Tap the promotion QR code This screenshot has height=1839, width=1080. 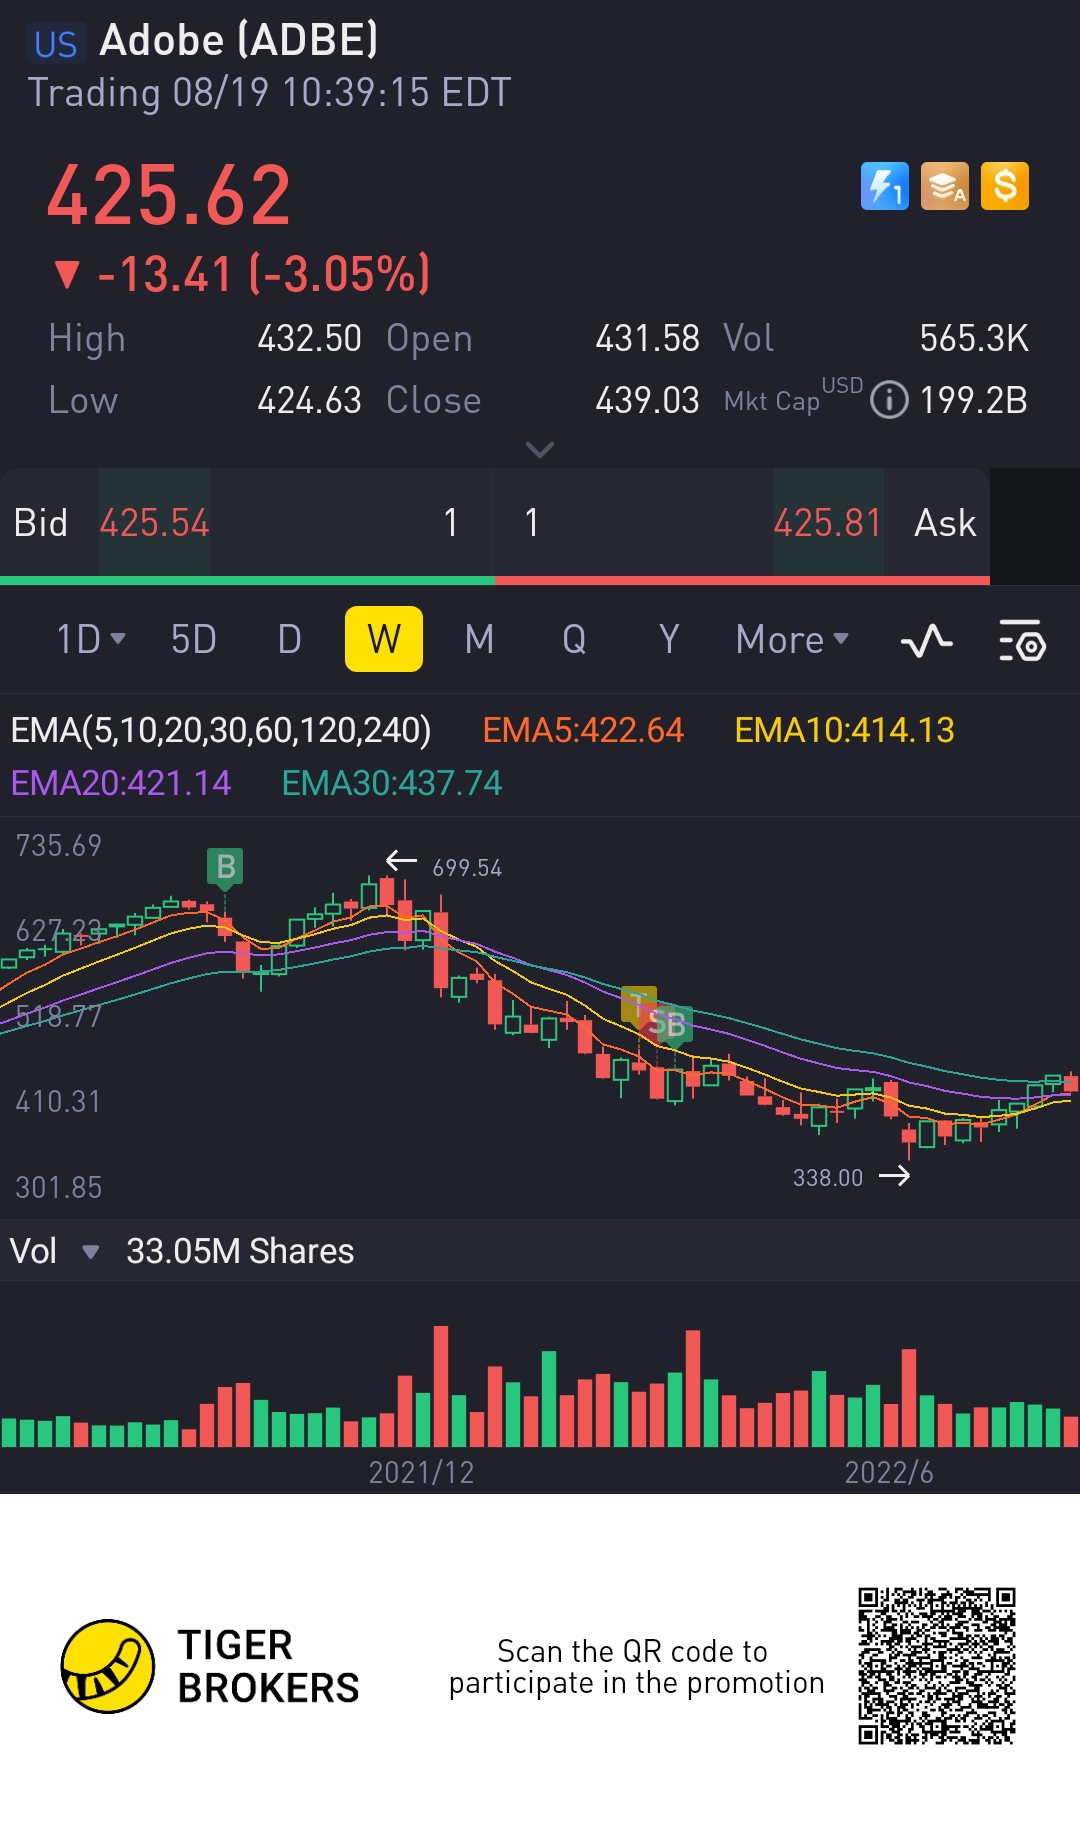pyautogui.click(x=937, y=1666)
